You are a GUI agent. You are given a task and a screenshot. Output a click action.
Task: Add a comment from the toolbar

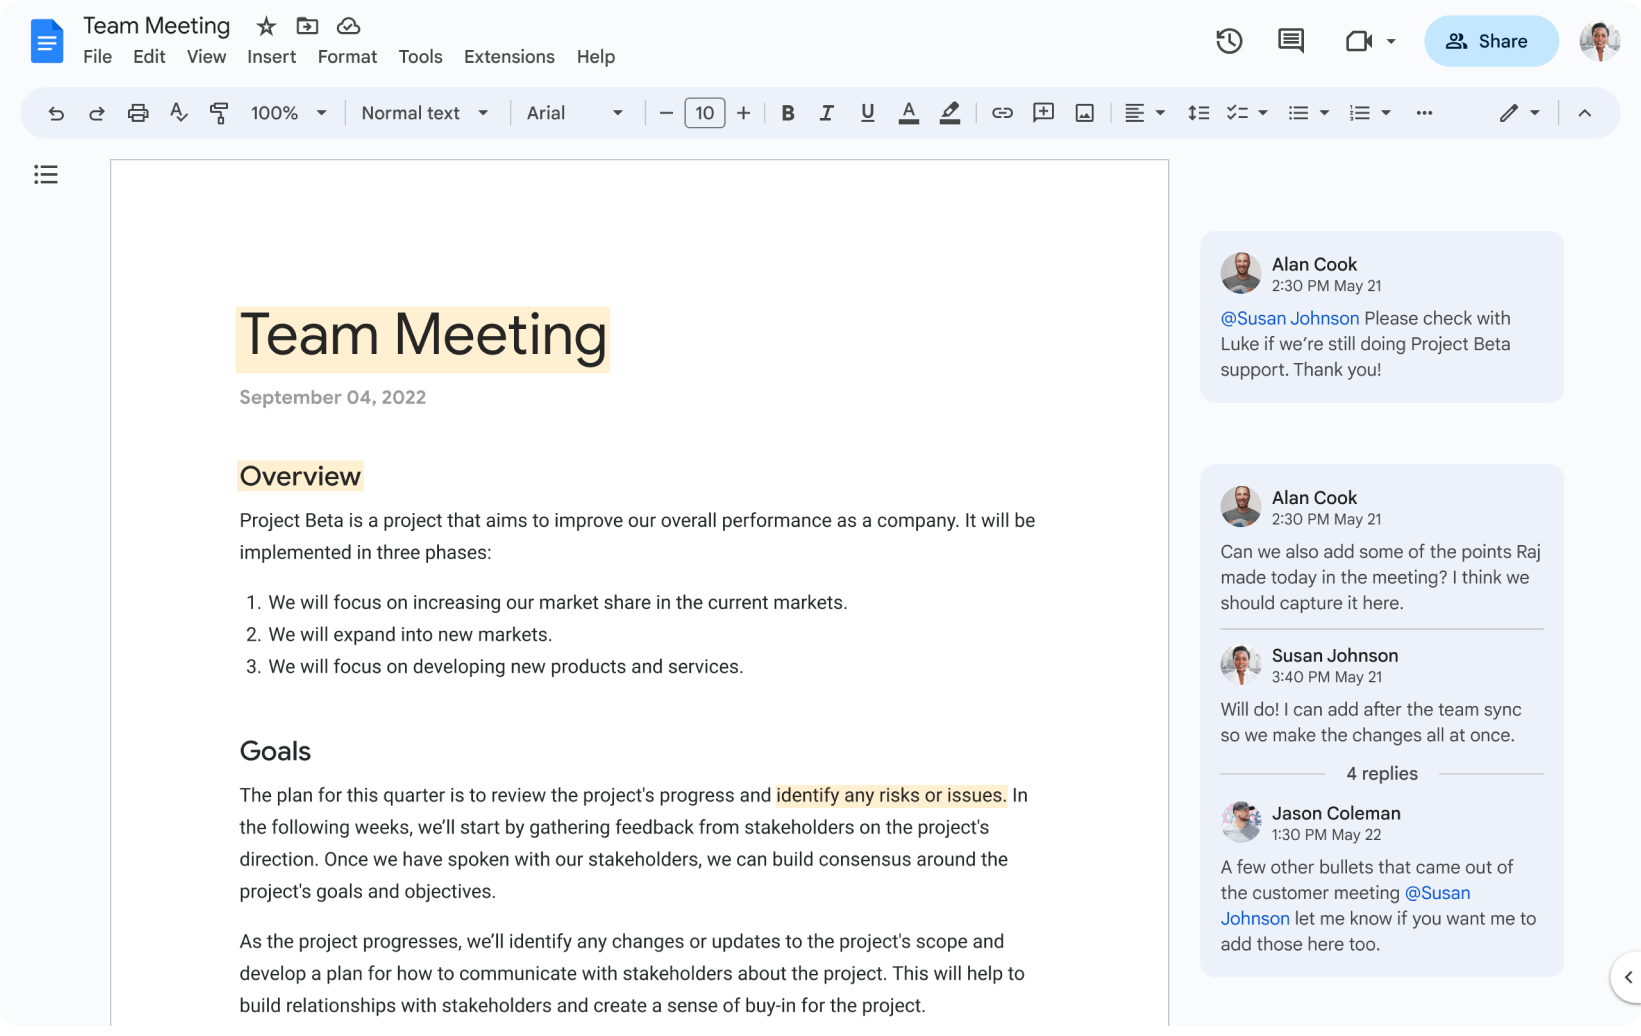[x=1043, y=113]
